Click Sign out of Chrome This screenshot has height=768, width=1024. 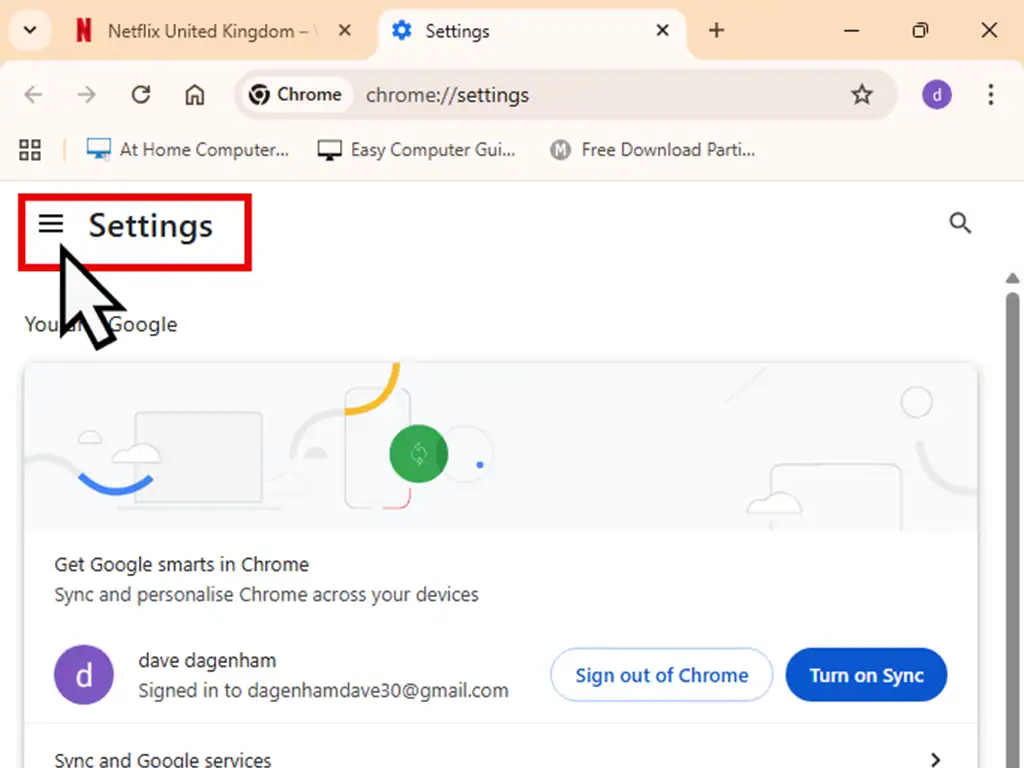[x=661, y=675]
